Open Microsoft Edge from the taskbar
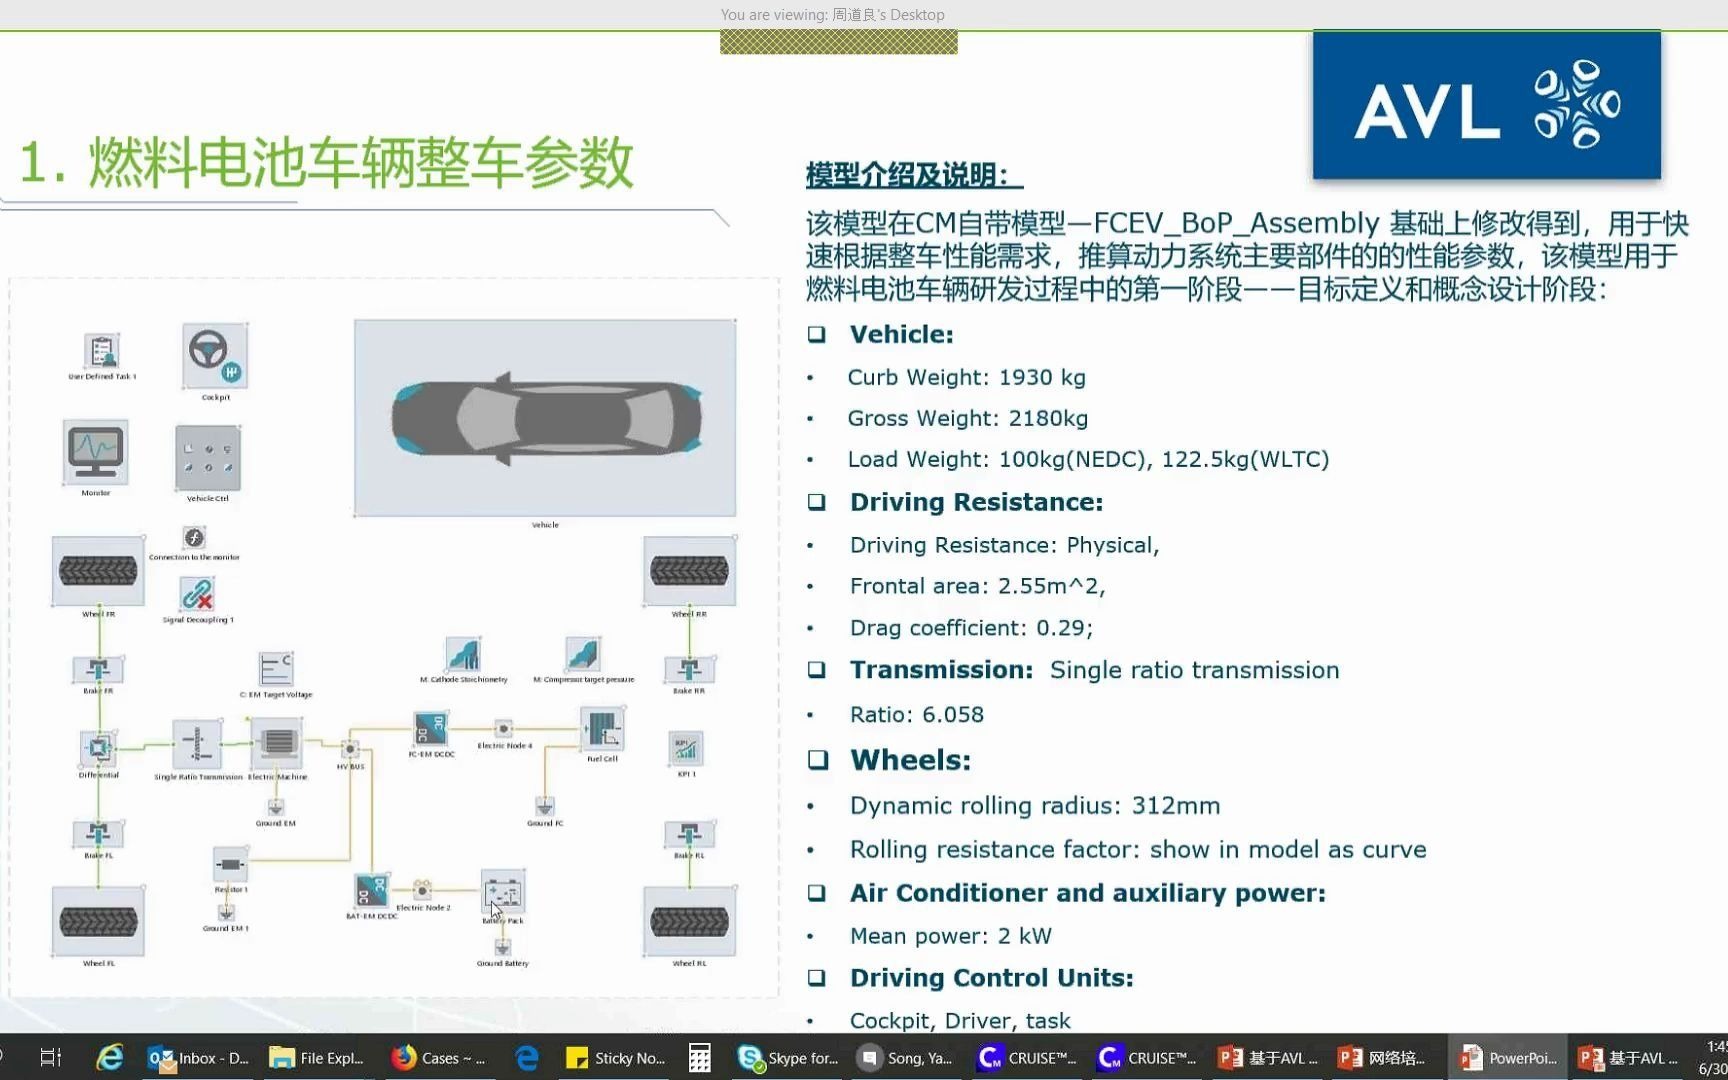The width and height of the screenshot is (1728, 1080). [x=526, y=1057]
